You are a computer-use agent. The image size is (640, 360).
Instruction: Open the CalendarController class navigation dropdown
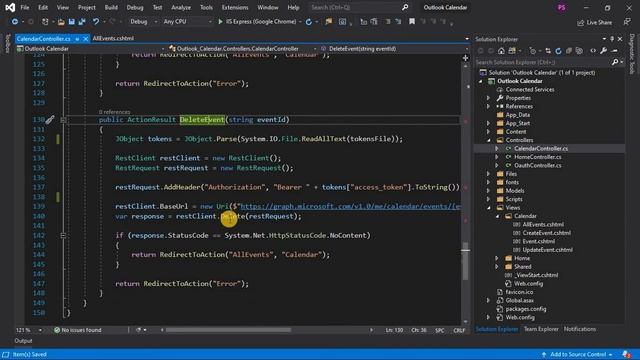point(242,49)
